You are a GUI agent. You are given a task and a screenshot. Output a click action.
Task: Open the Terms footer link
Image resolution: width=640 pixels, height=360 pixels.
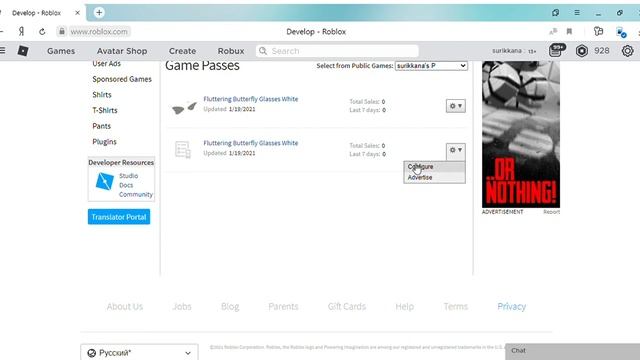[x=456, y=307]
